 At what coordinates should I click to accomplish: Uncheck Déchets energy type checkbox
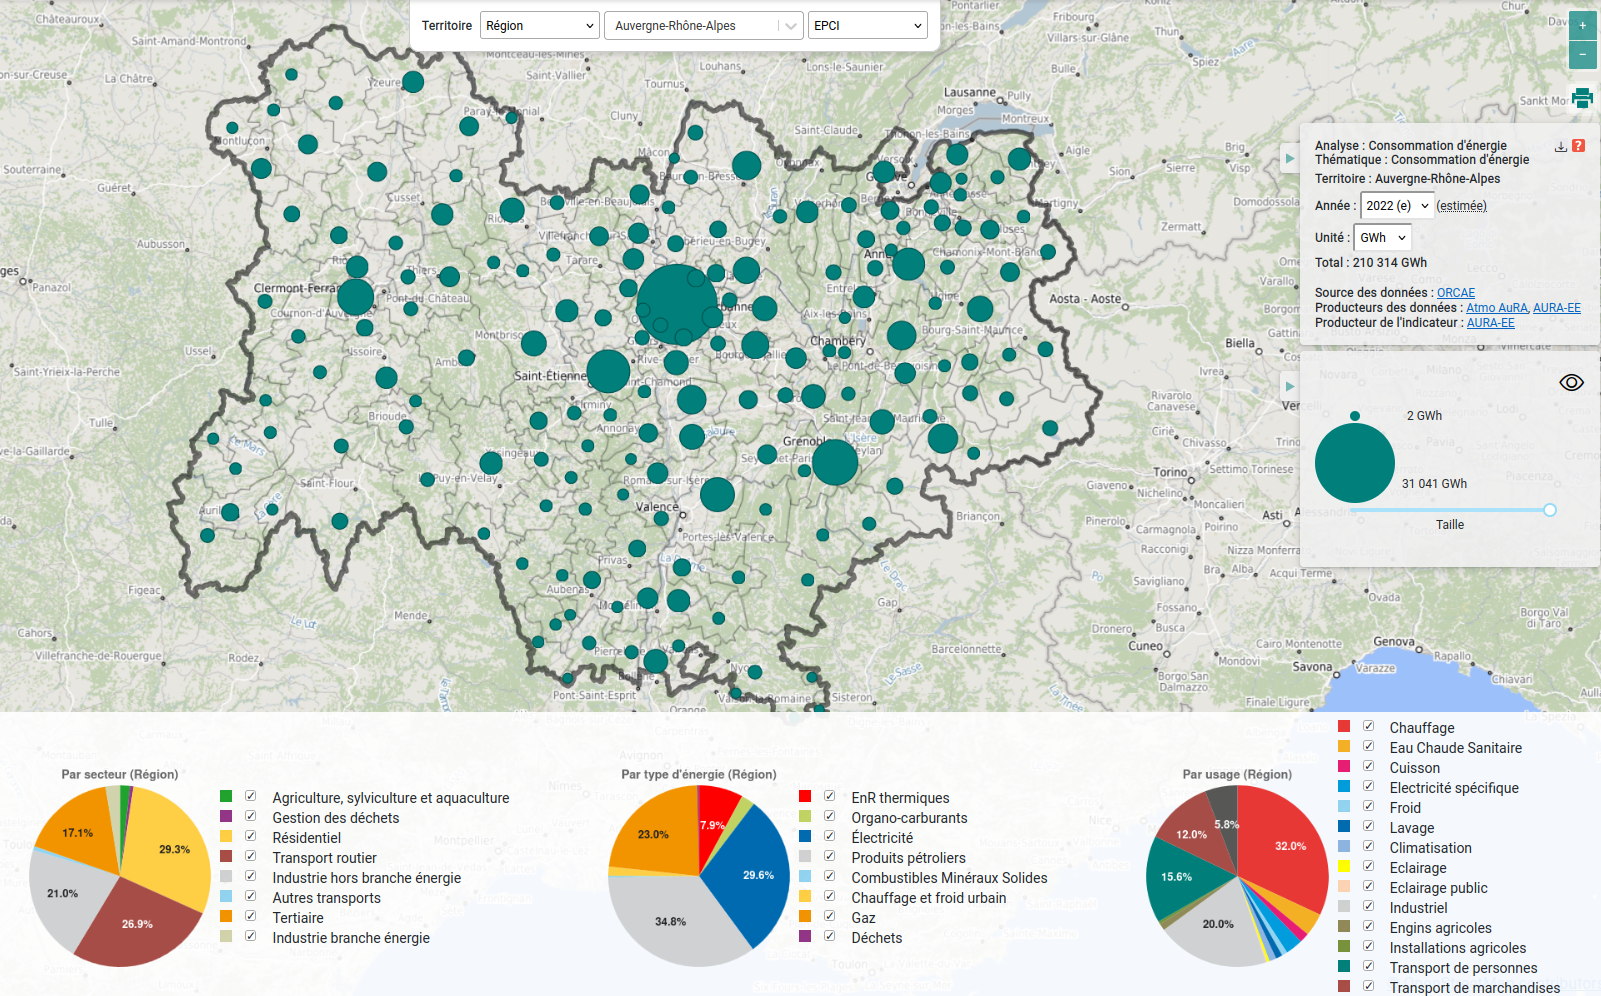pos(829,936)
